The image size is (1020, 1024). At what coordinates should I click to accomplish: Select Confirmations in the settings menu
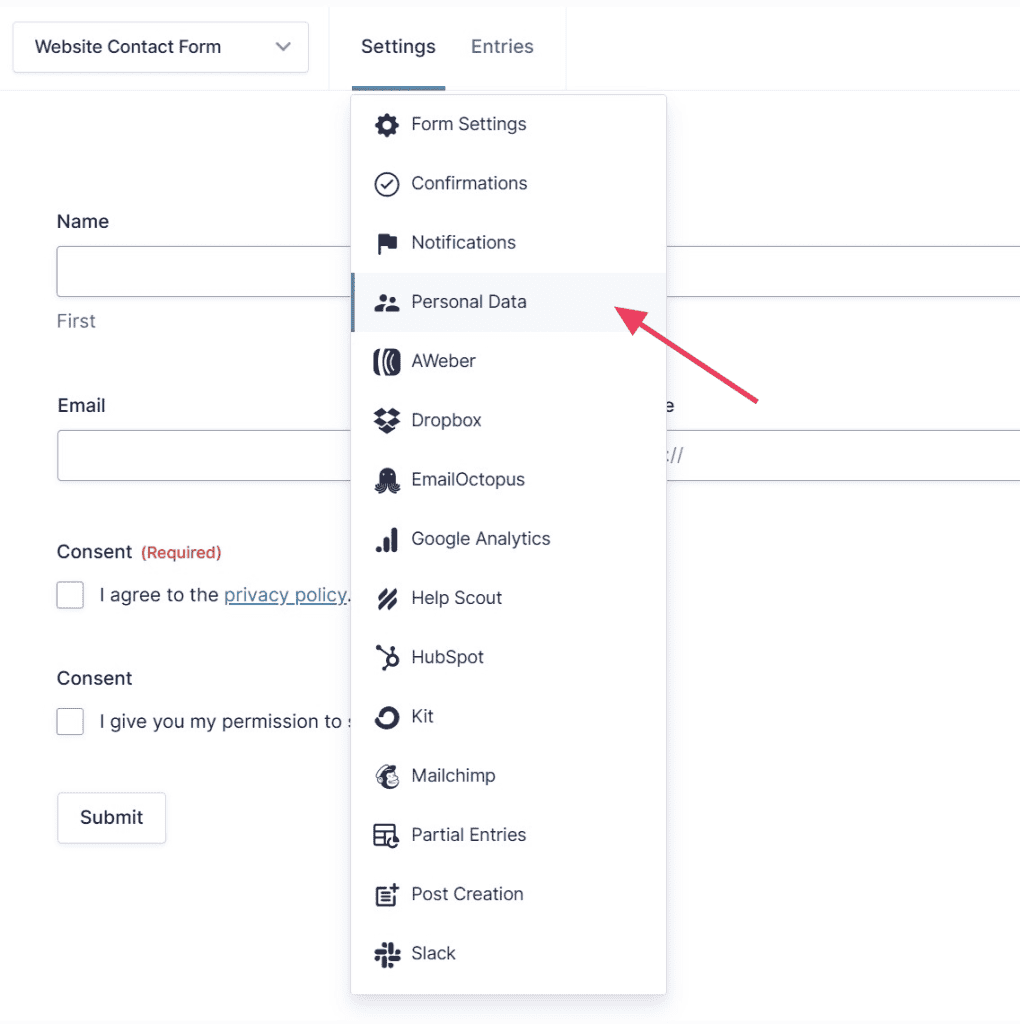pos(508,184)
